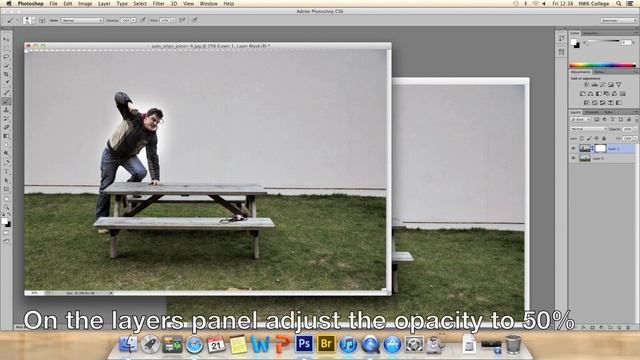Open the File menu
The height and width of the screenshot is (360, 640).
tap(53, 3)
